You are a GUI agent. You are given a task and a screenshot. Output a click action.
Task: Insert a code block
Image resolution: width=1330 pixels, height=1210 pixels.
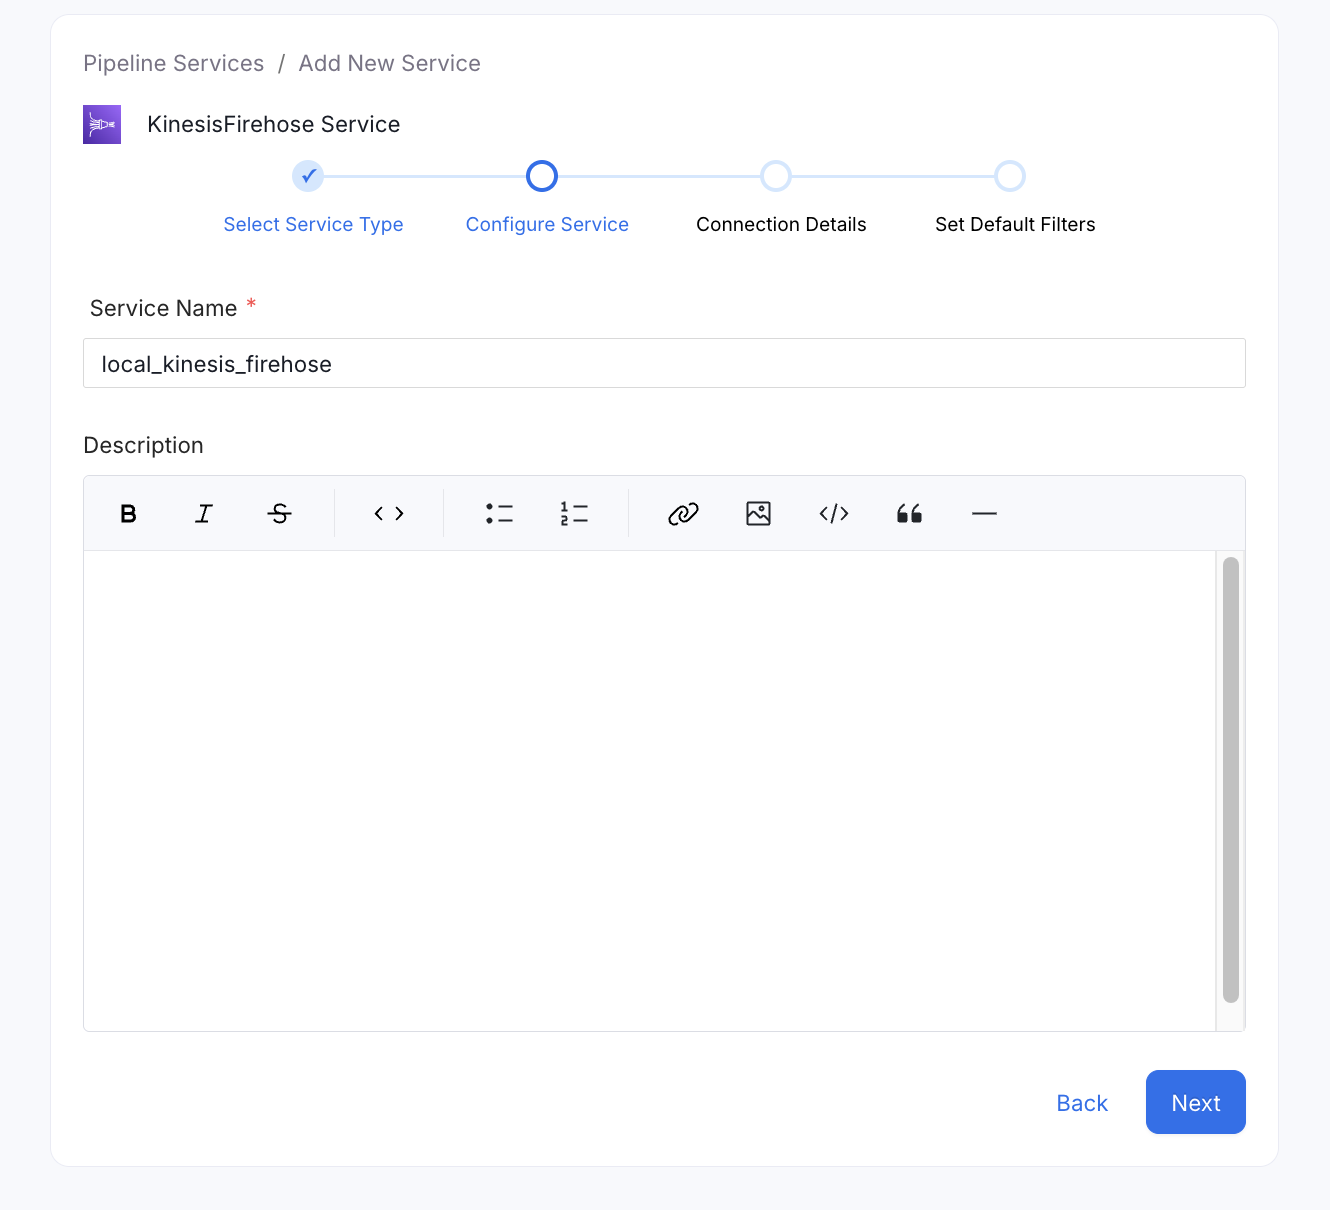coord(834,513)
